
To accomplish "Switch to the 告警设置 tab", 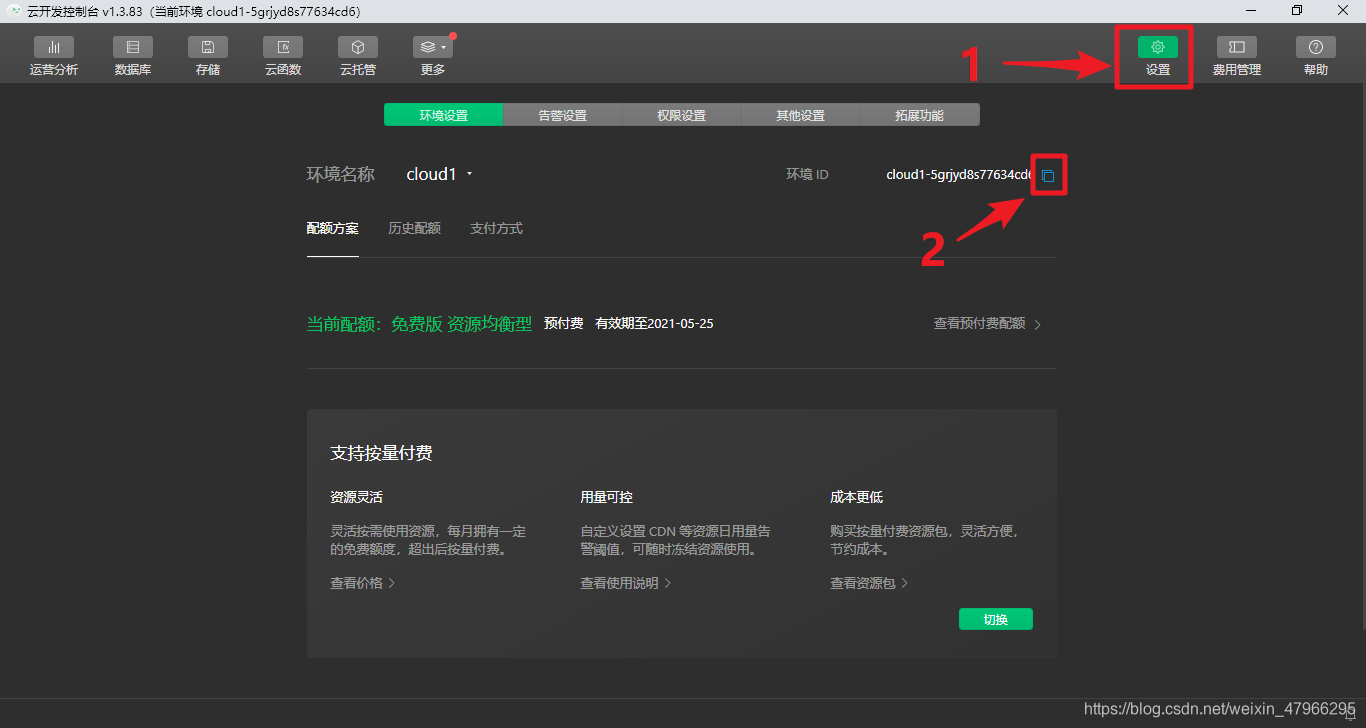I will pyautogui.click(x=562, y=115).
